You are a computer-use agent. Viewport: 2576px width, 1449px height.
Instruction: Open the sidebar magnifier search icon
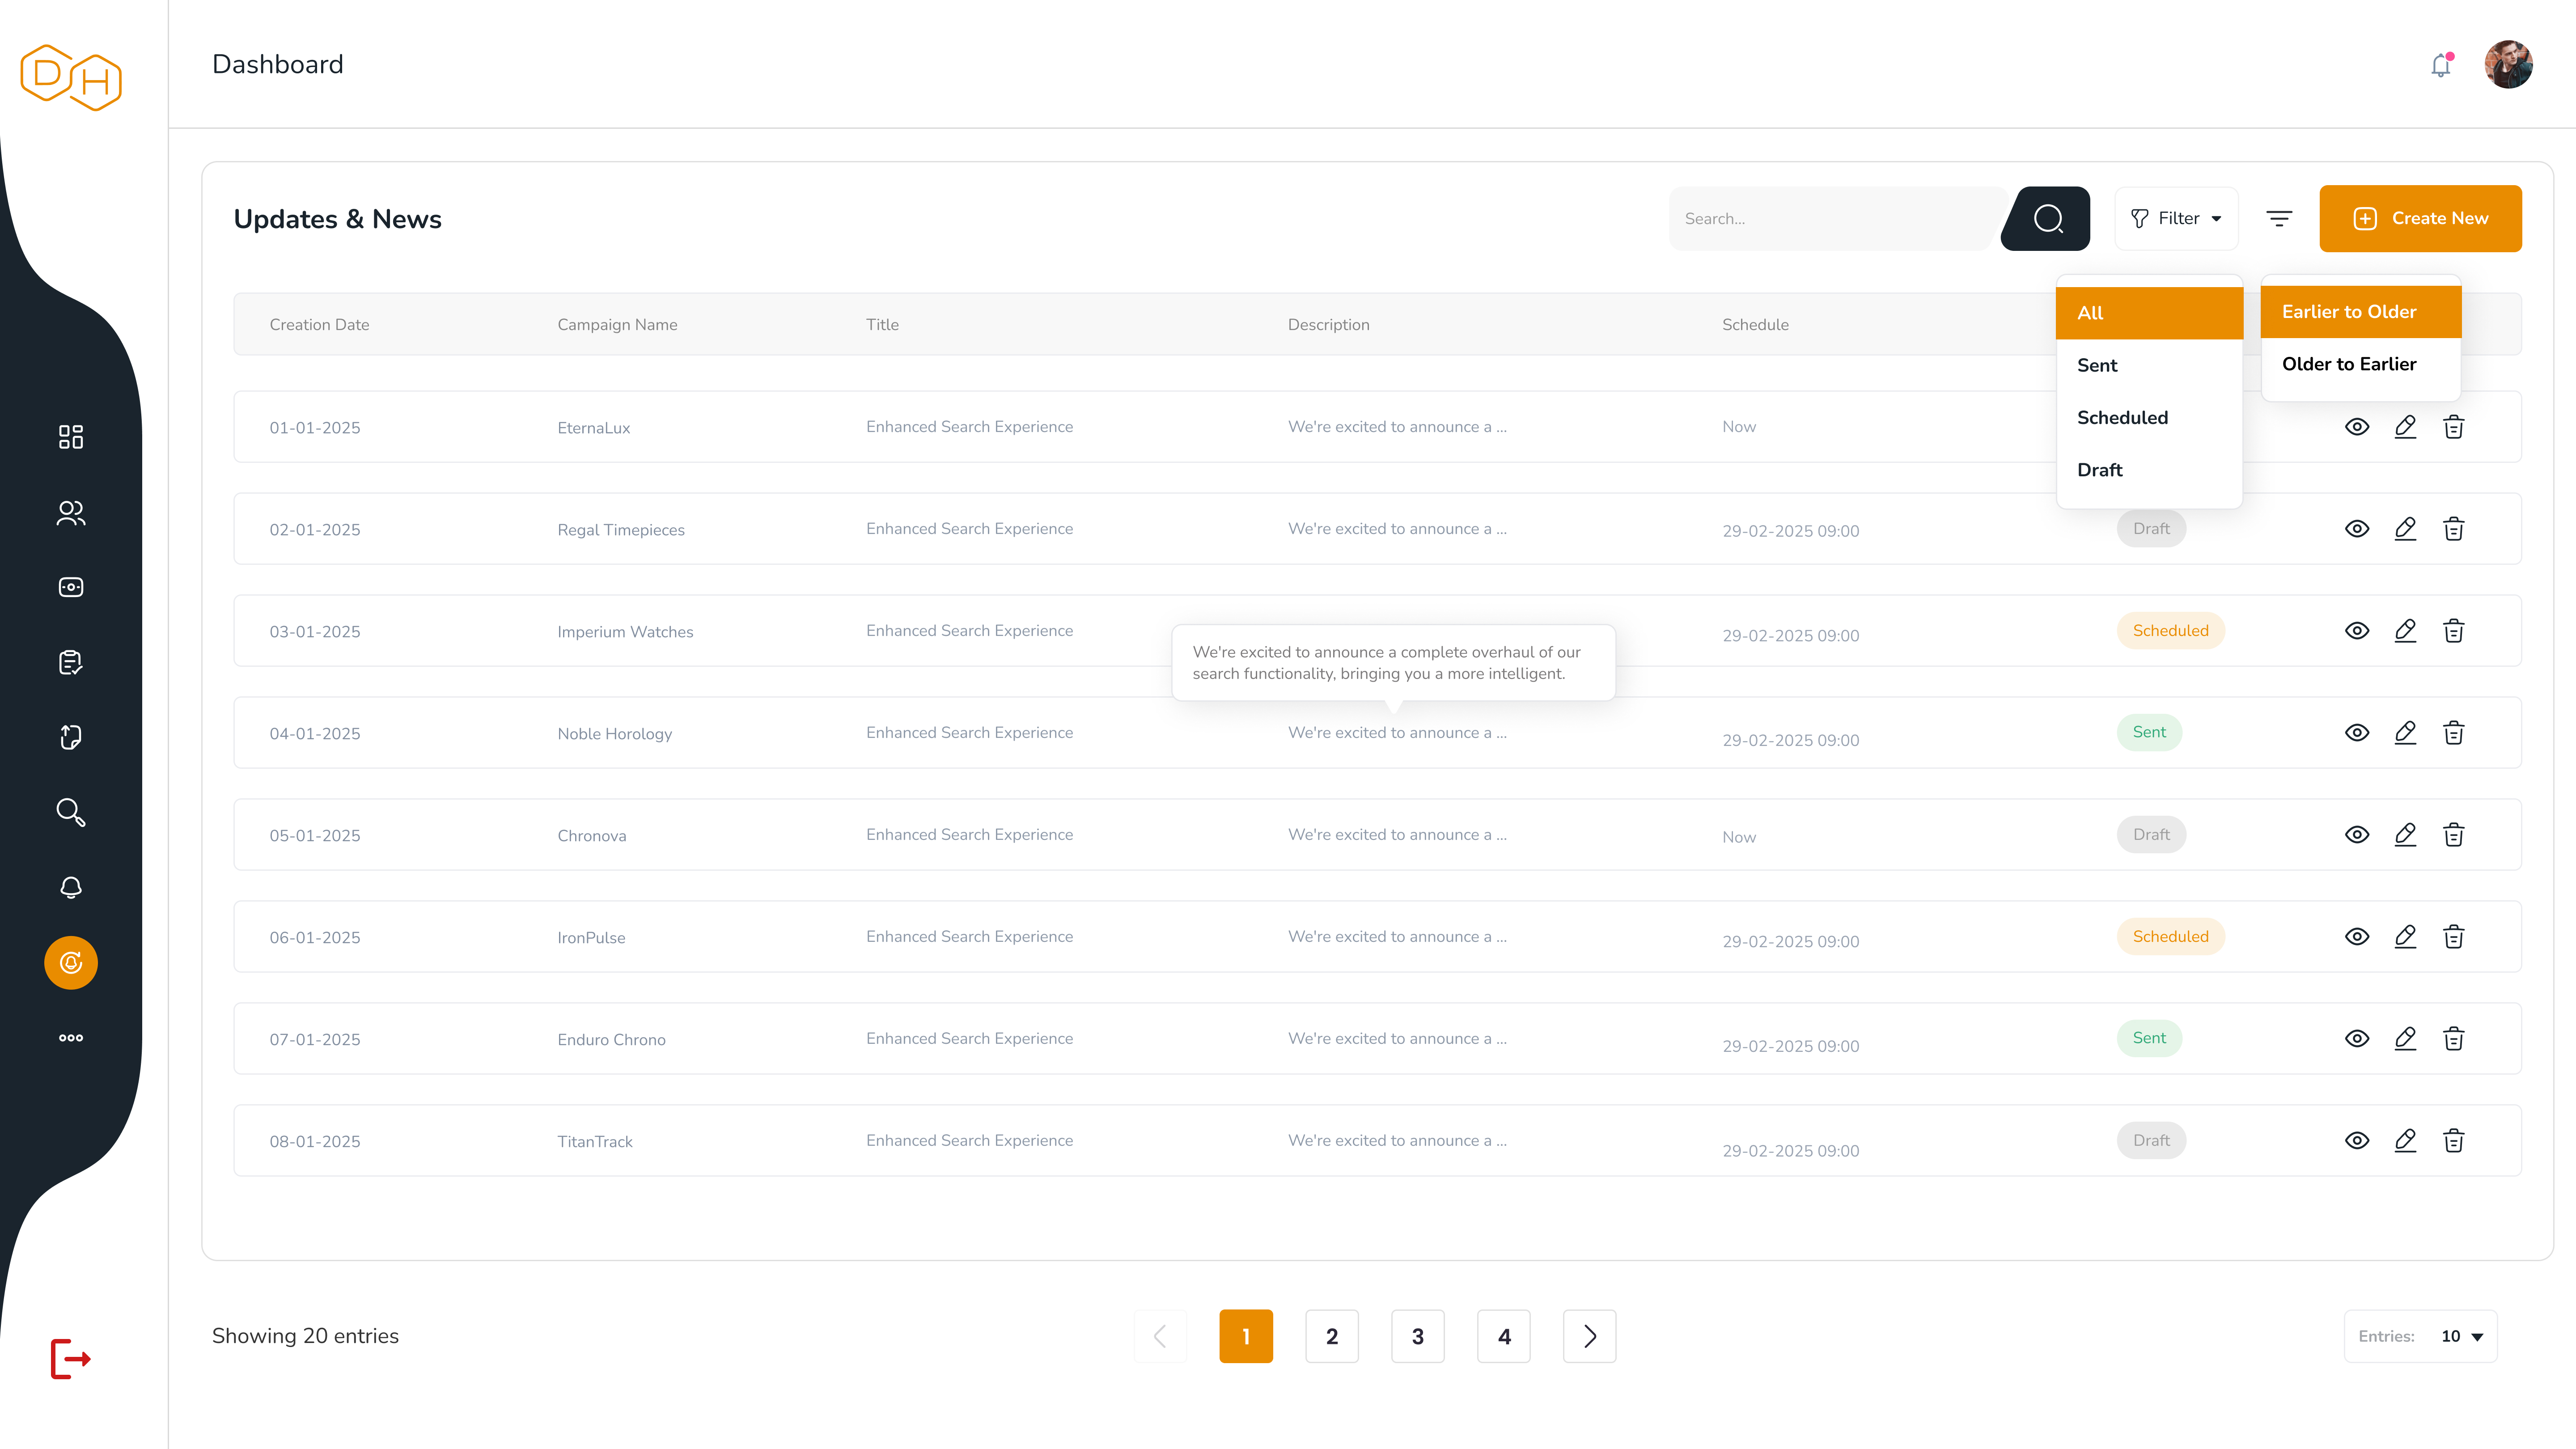pos(70,812)
